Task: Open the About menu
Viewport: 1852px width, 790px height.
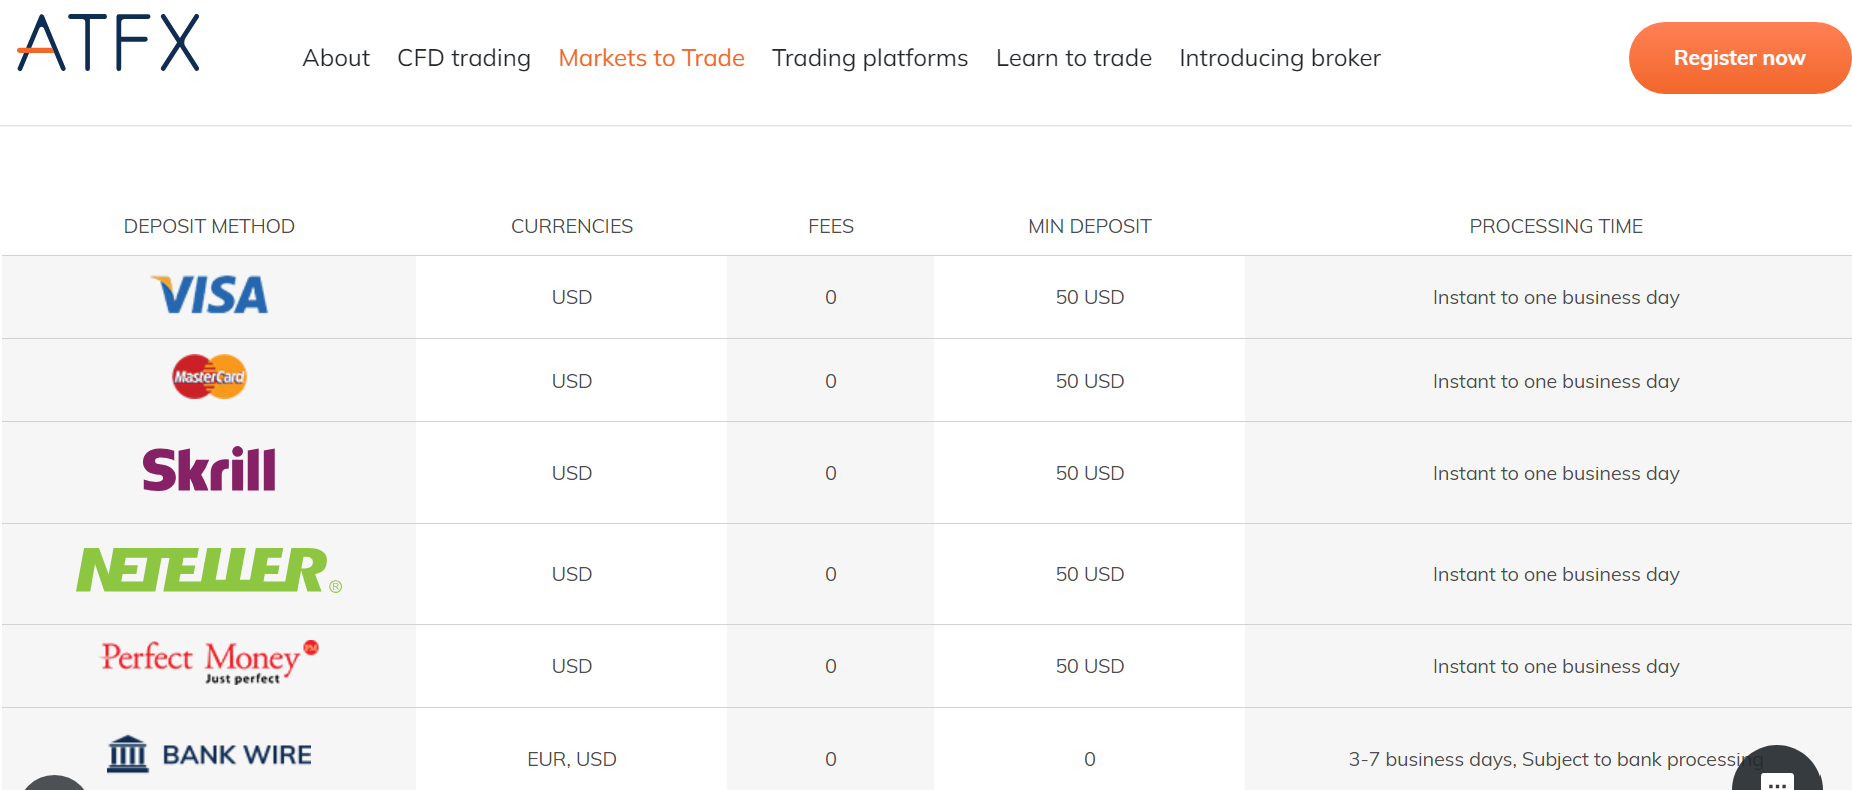Action: click(x=336, y=58)
